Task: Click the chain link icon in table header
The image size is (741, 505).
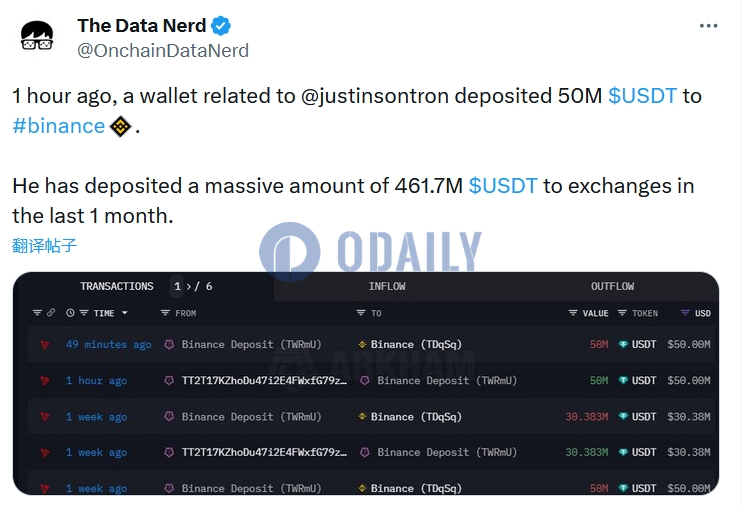Action: [x=50, y=313]
